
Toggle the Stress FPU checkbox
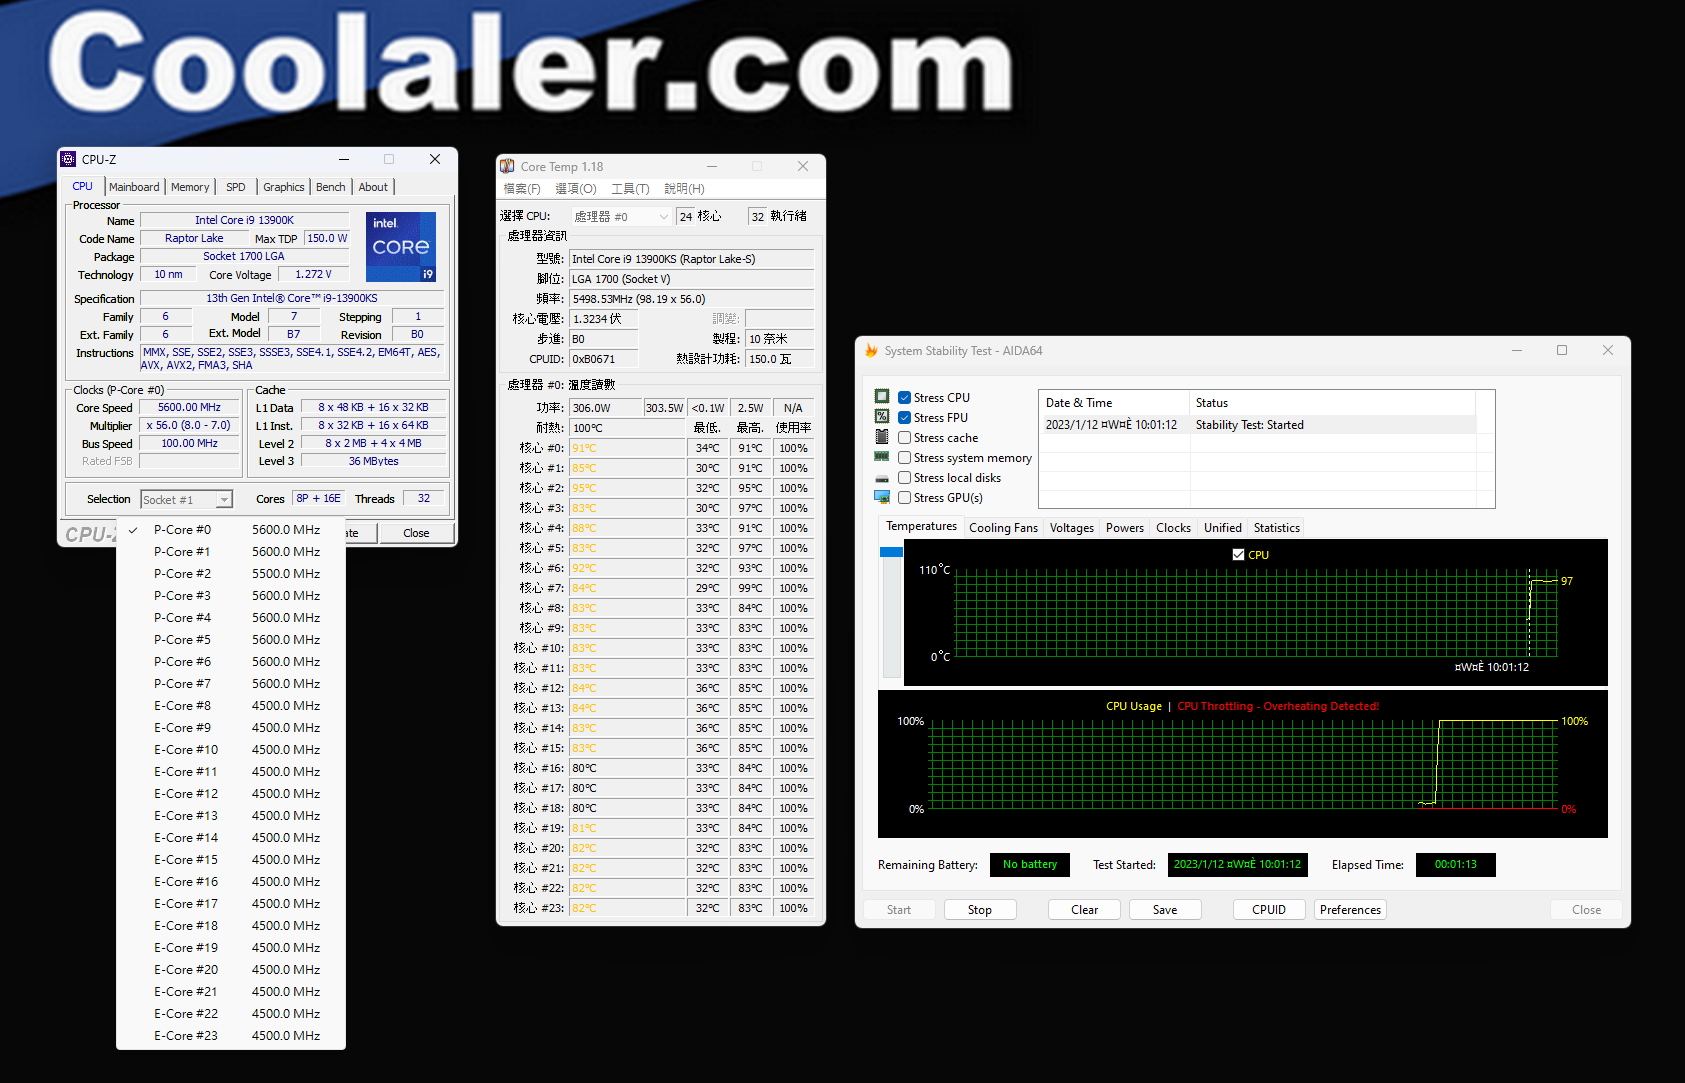(x=904, y=418)
